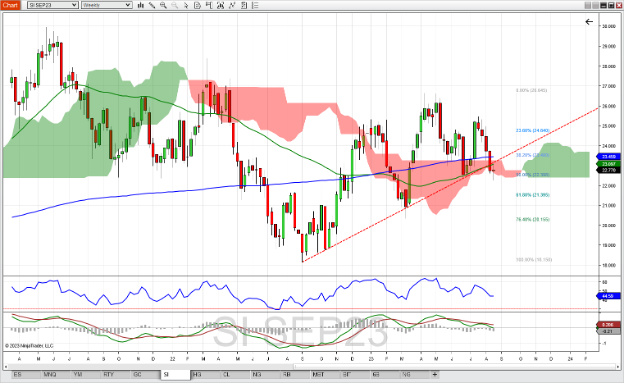Open the SI SEP23 instrument selector dropdown
Viewport: 624px width, 384px height.
point(53,5)
